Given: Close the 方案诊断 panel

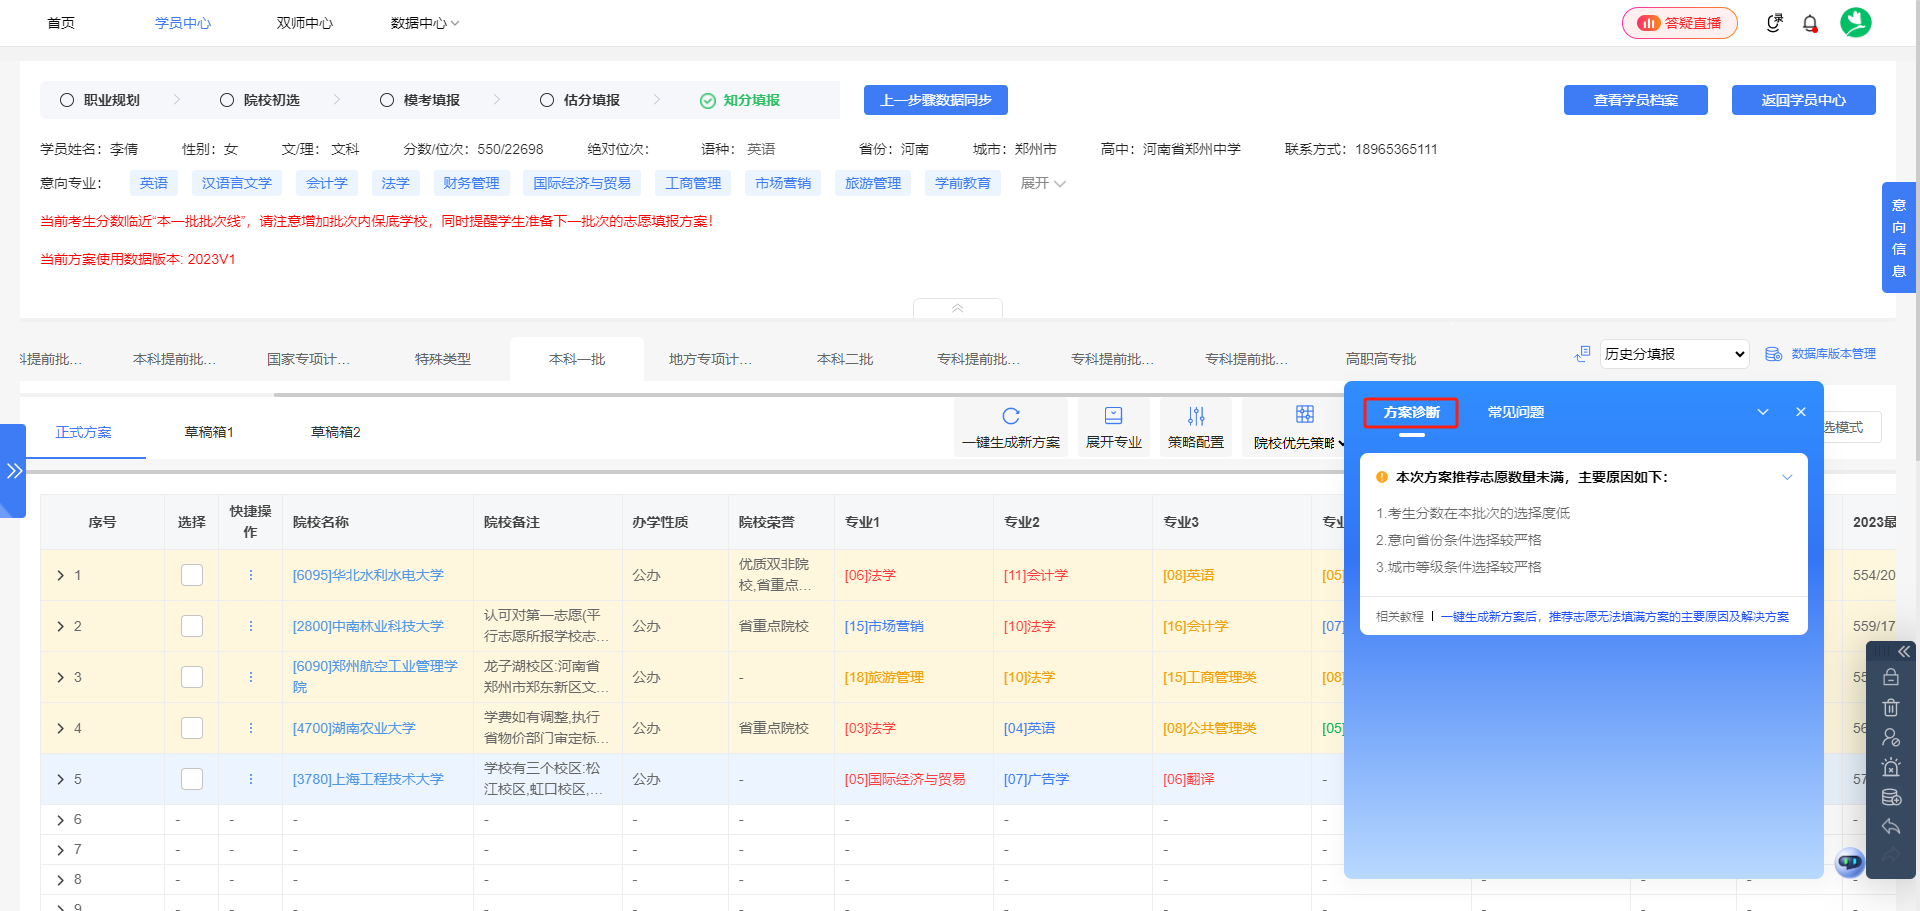Looking at the screenshot, I should pos(1801,412).
